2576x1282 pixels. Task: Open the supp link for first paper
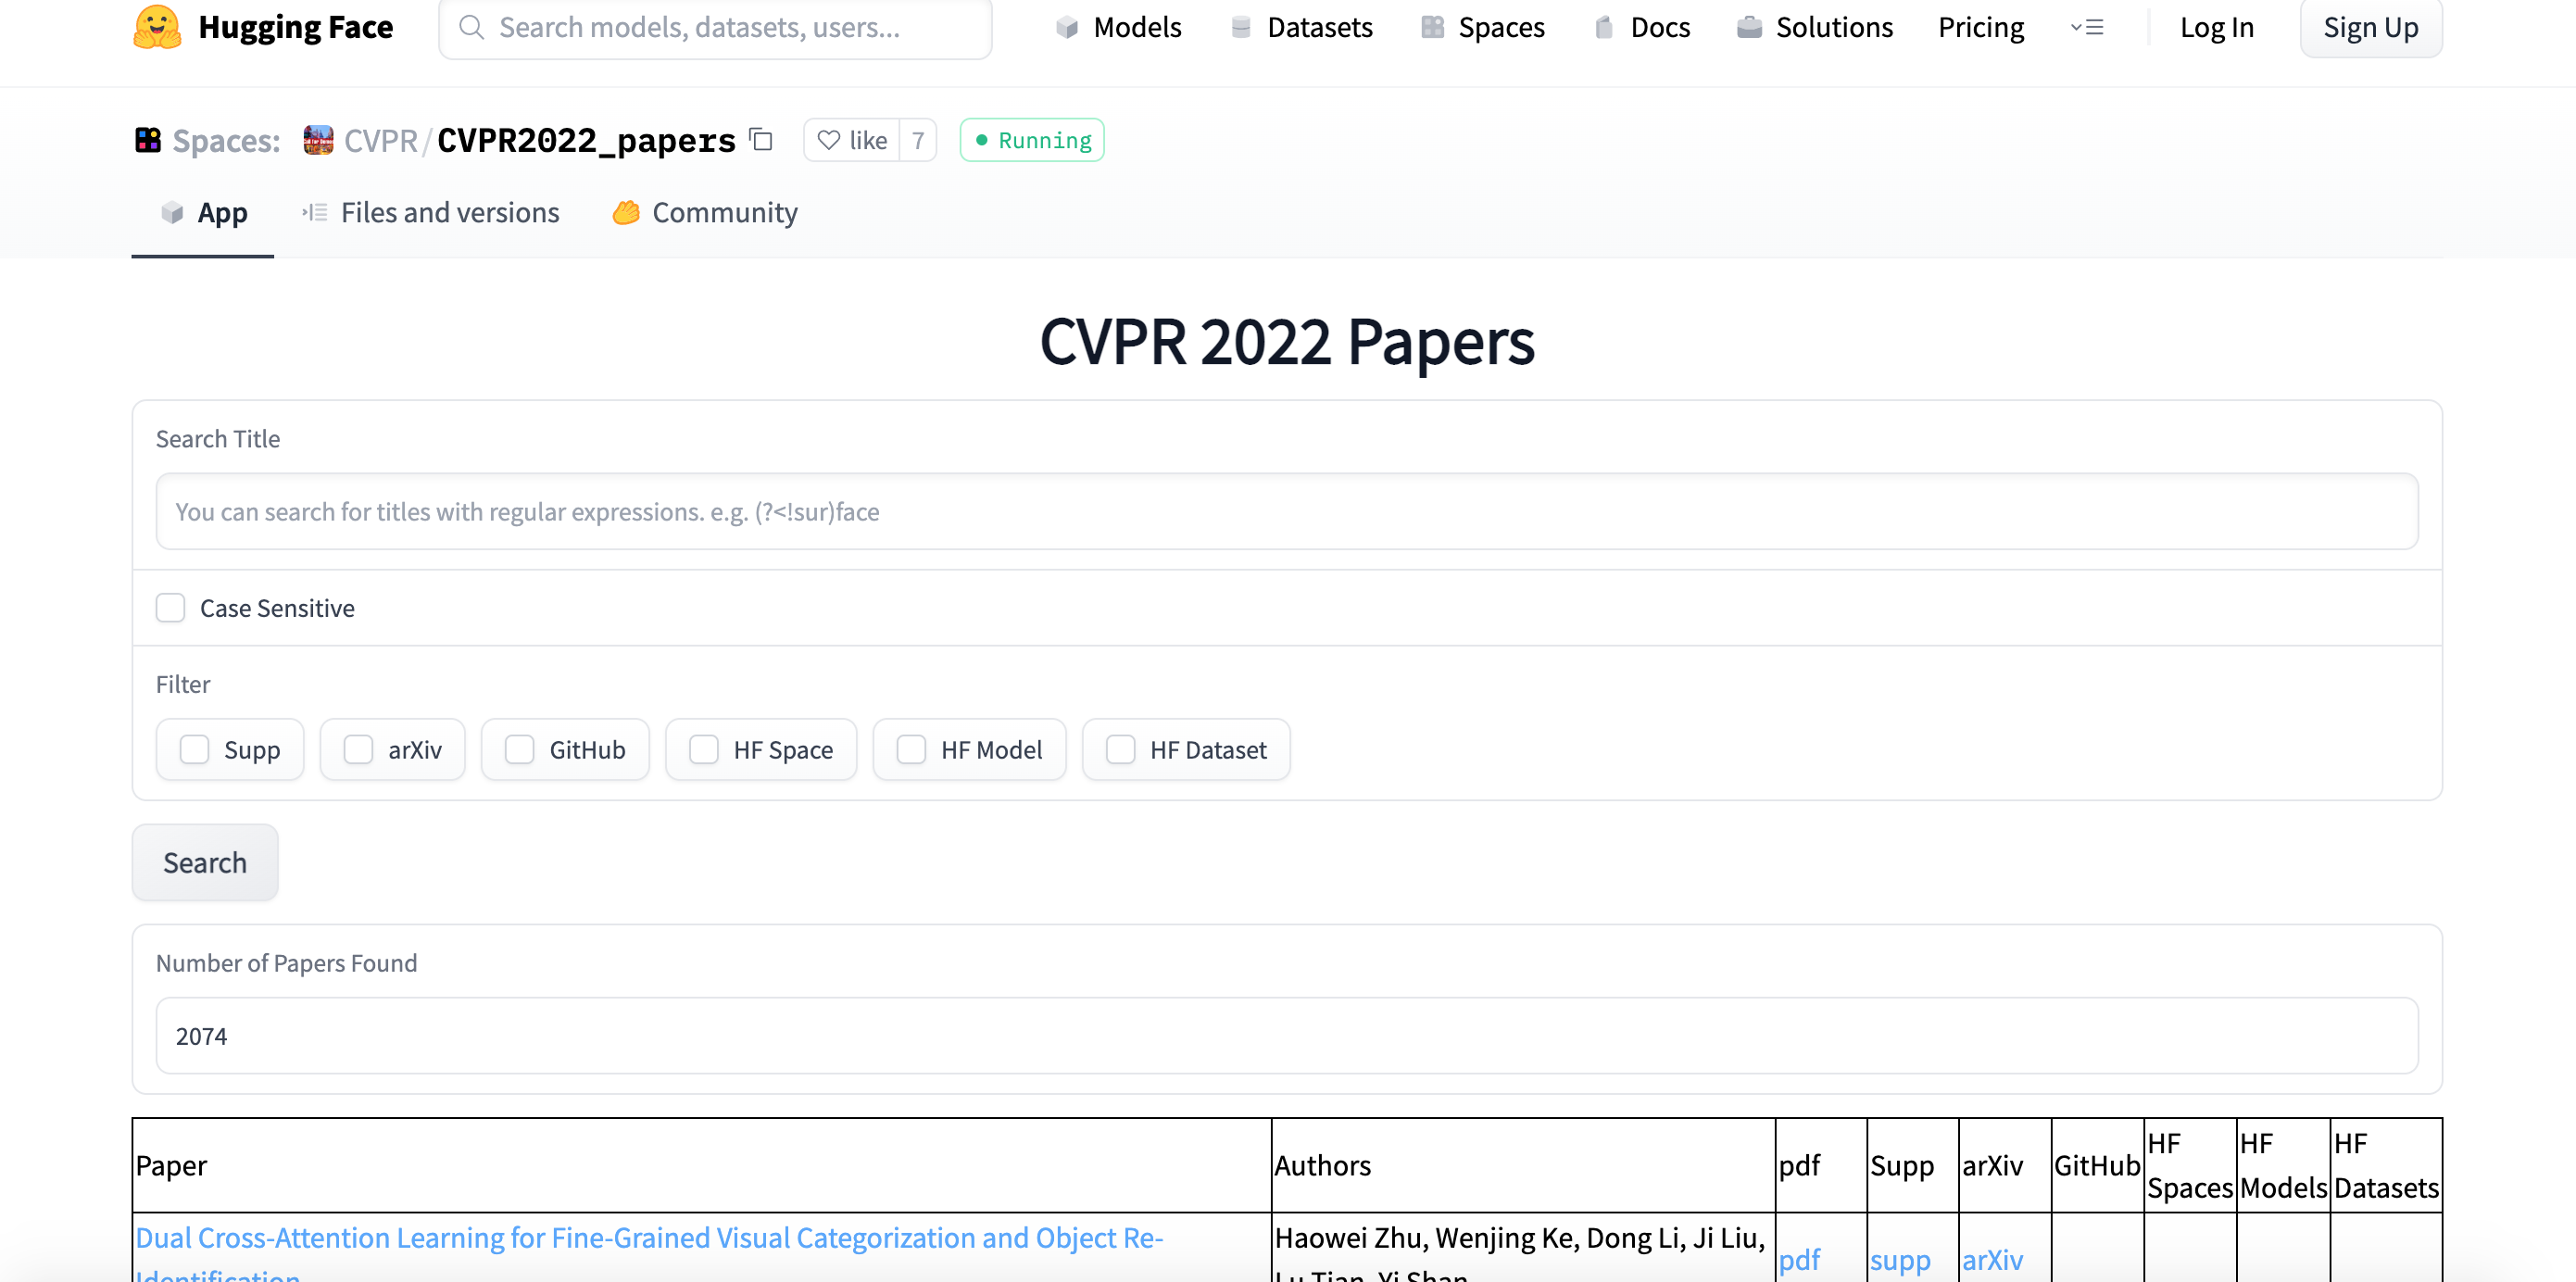[1900, 1259]
